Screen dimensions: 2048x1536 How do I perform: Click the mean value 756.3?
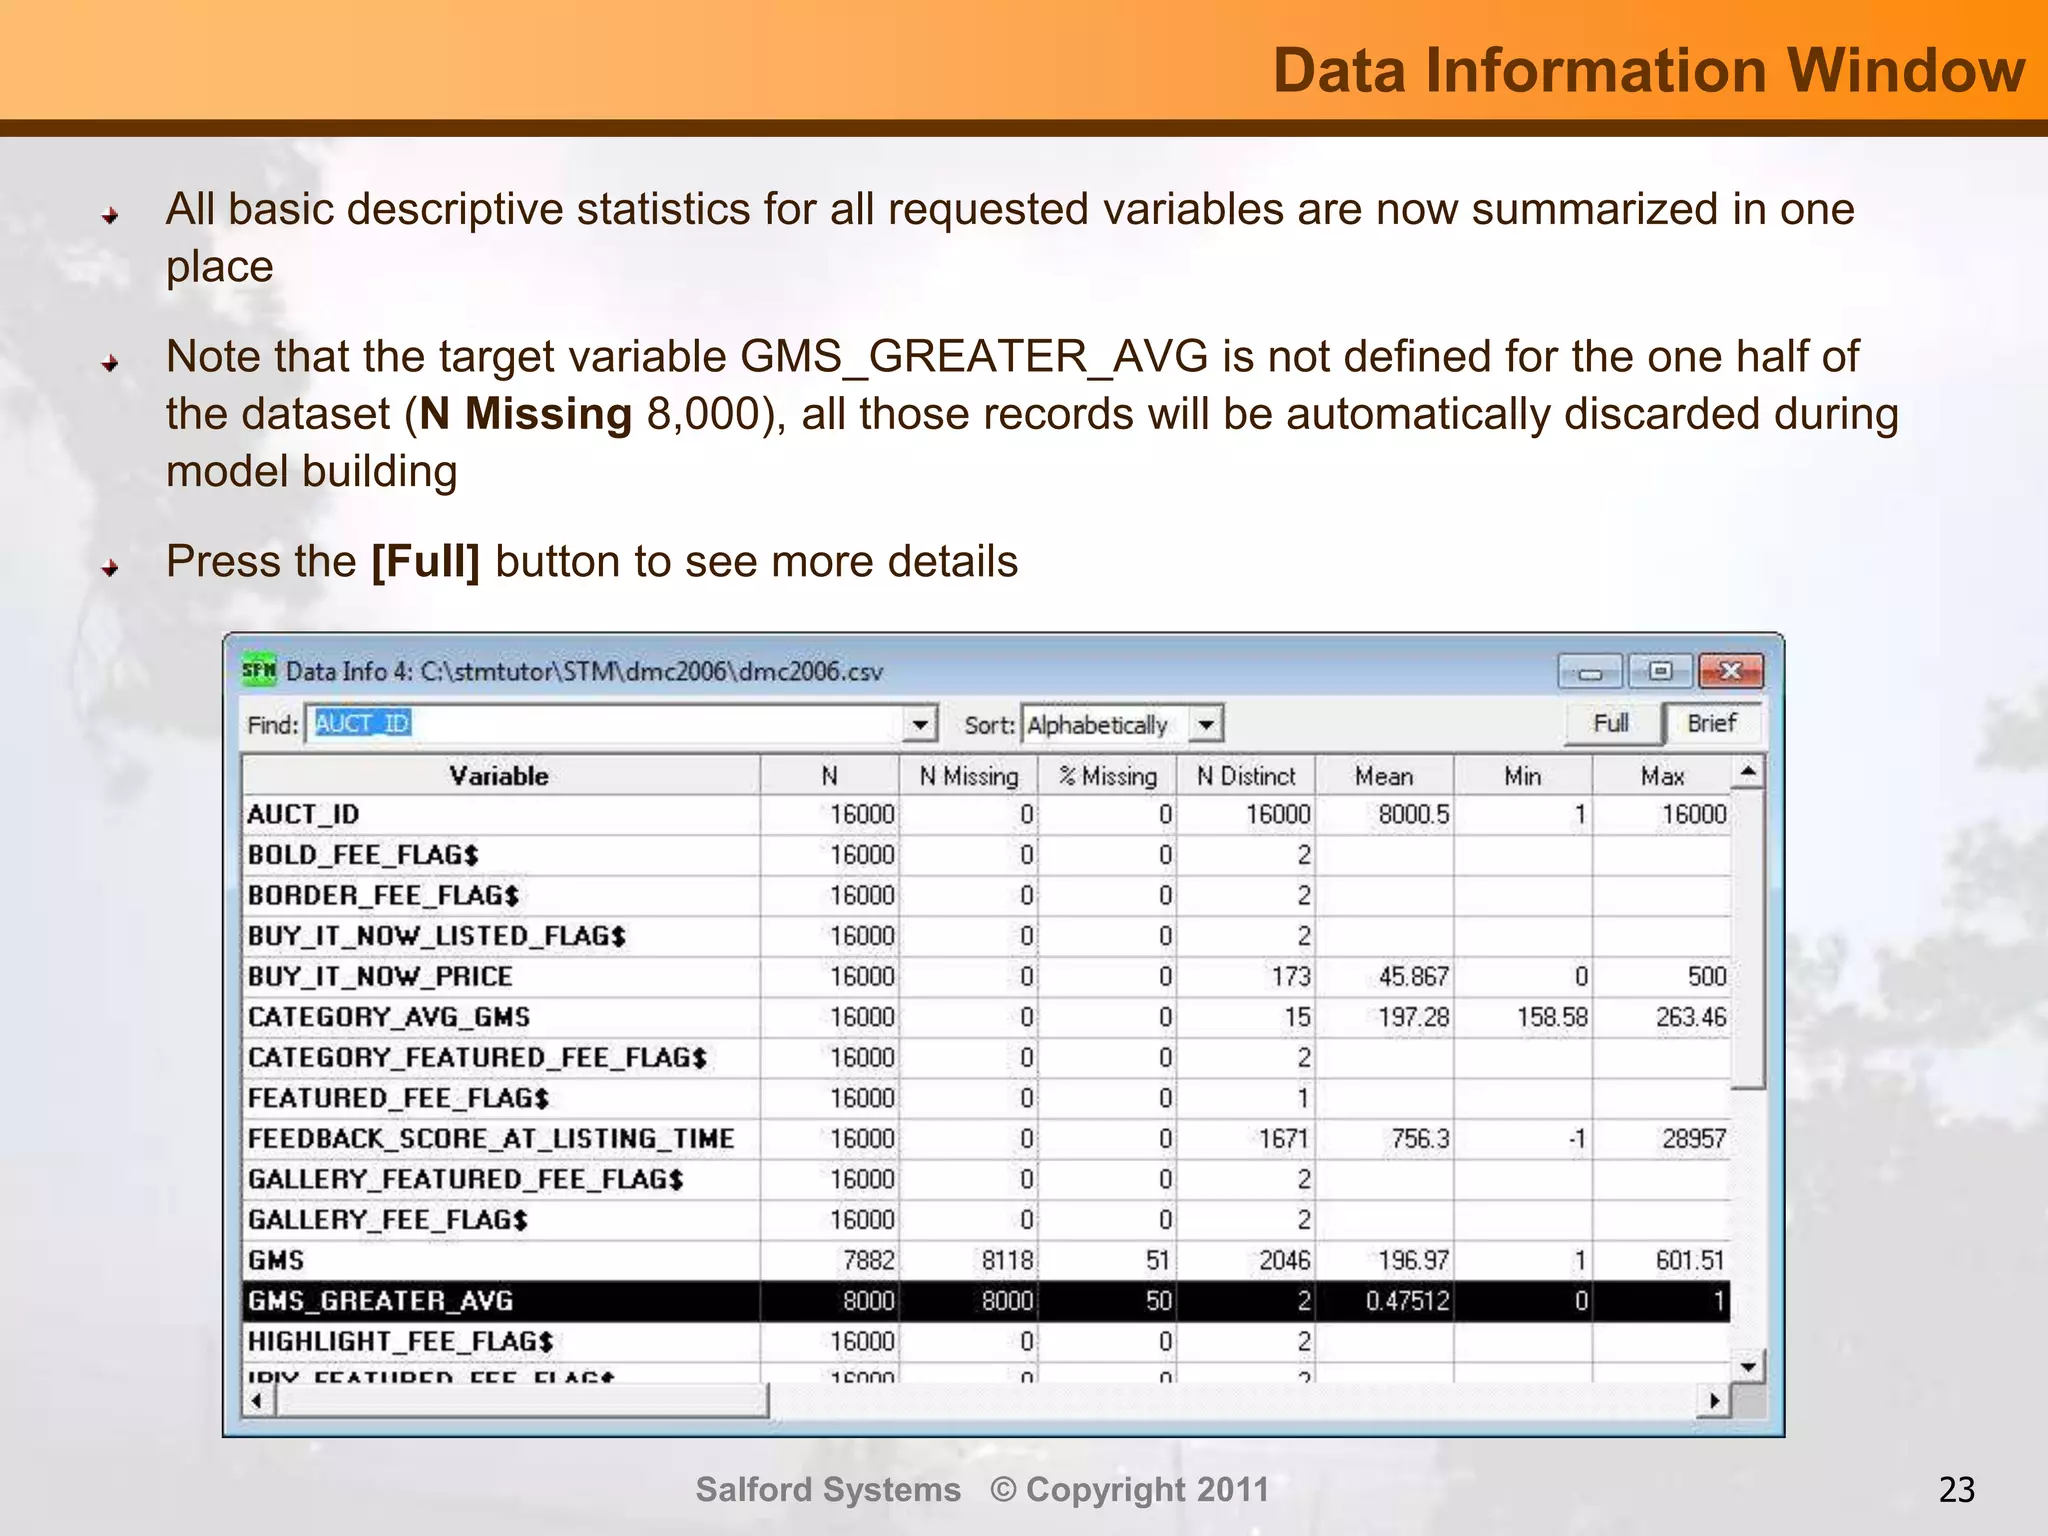click(1420, 1139)
